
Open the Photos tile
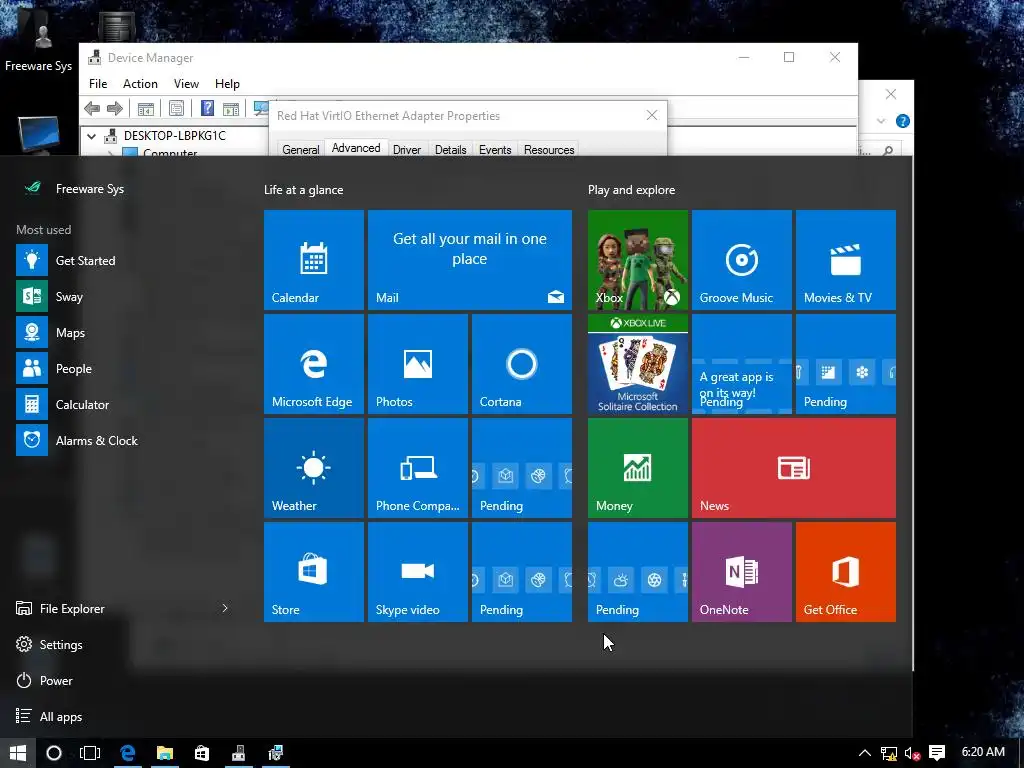(417, 364)
